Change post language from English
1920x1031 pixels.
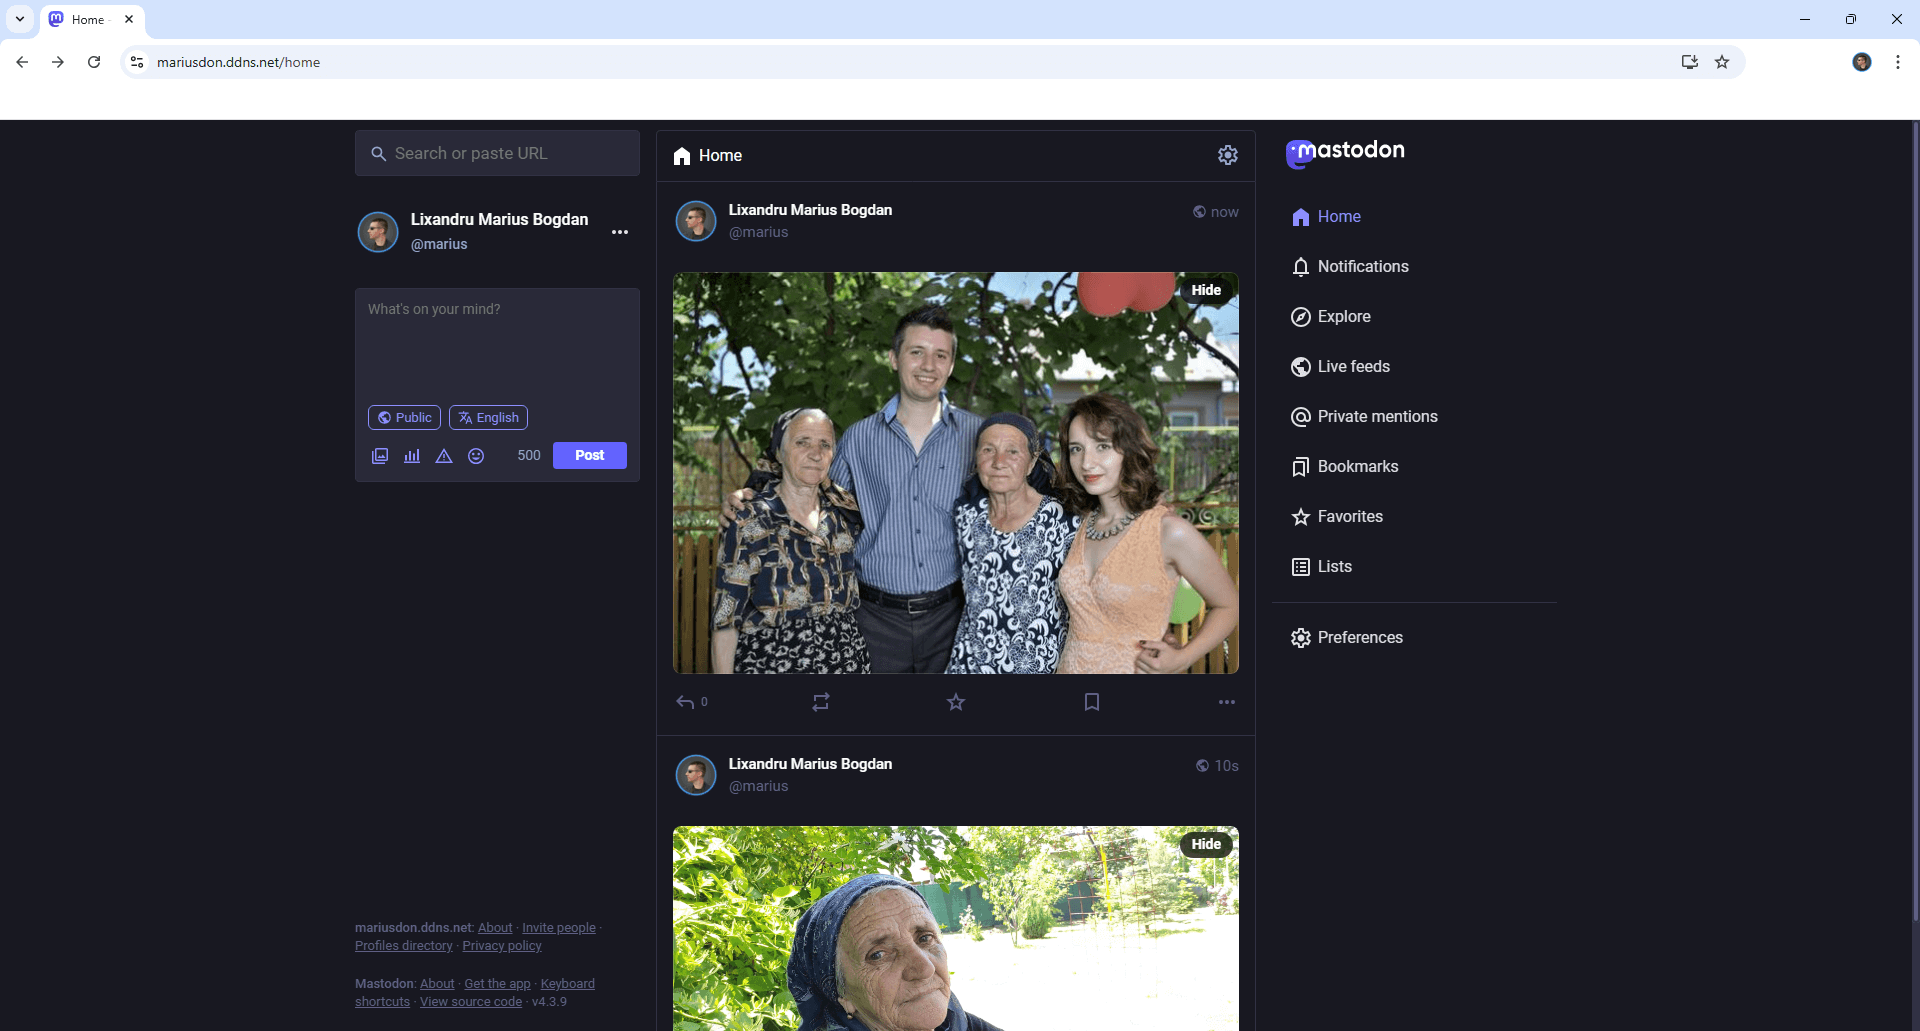coord(488,417)
